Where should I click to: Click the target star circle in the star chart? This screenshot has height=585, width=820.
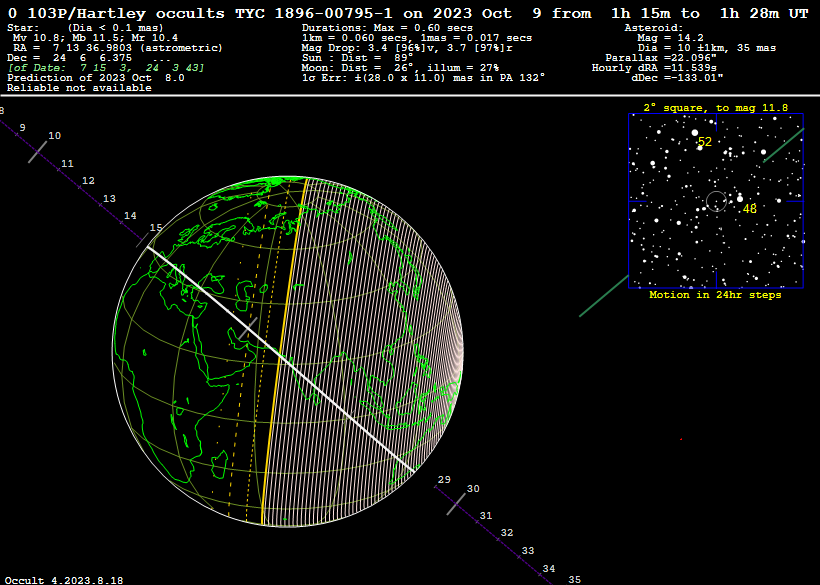716,201
